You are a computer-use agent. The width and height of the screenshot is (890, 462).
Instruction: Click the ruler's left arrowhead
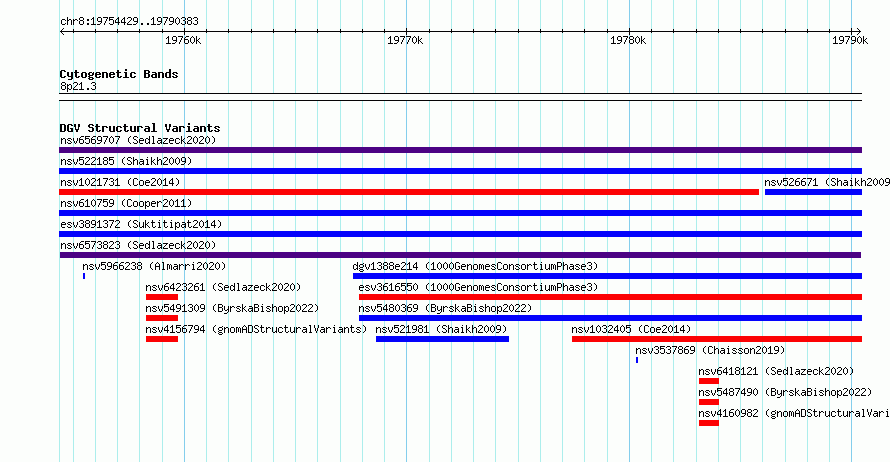click(x=62, y=32)
